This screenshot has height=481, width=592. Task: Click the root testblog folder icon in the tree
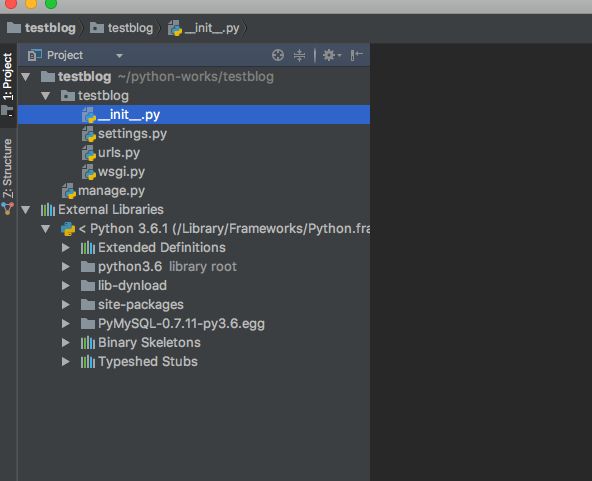pyautogui.click(x=48, y=77)
